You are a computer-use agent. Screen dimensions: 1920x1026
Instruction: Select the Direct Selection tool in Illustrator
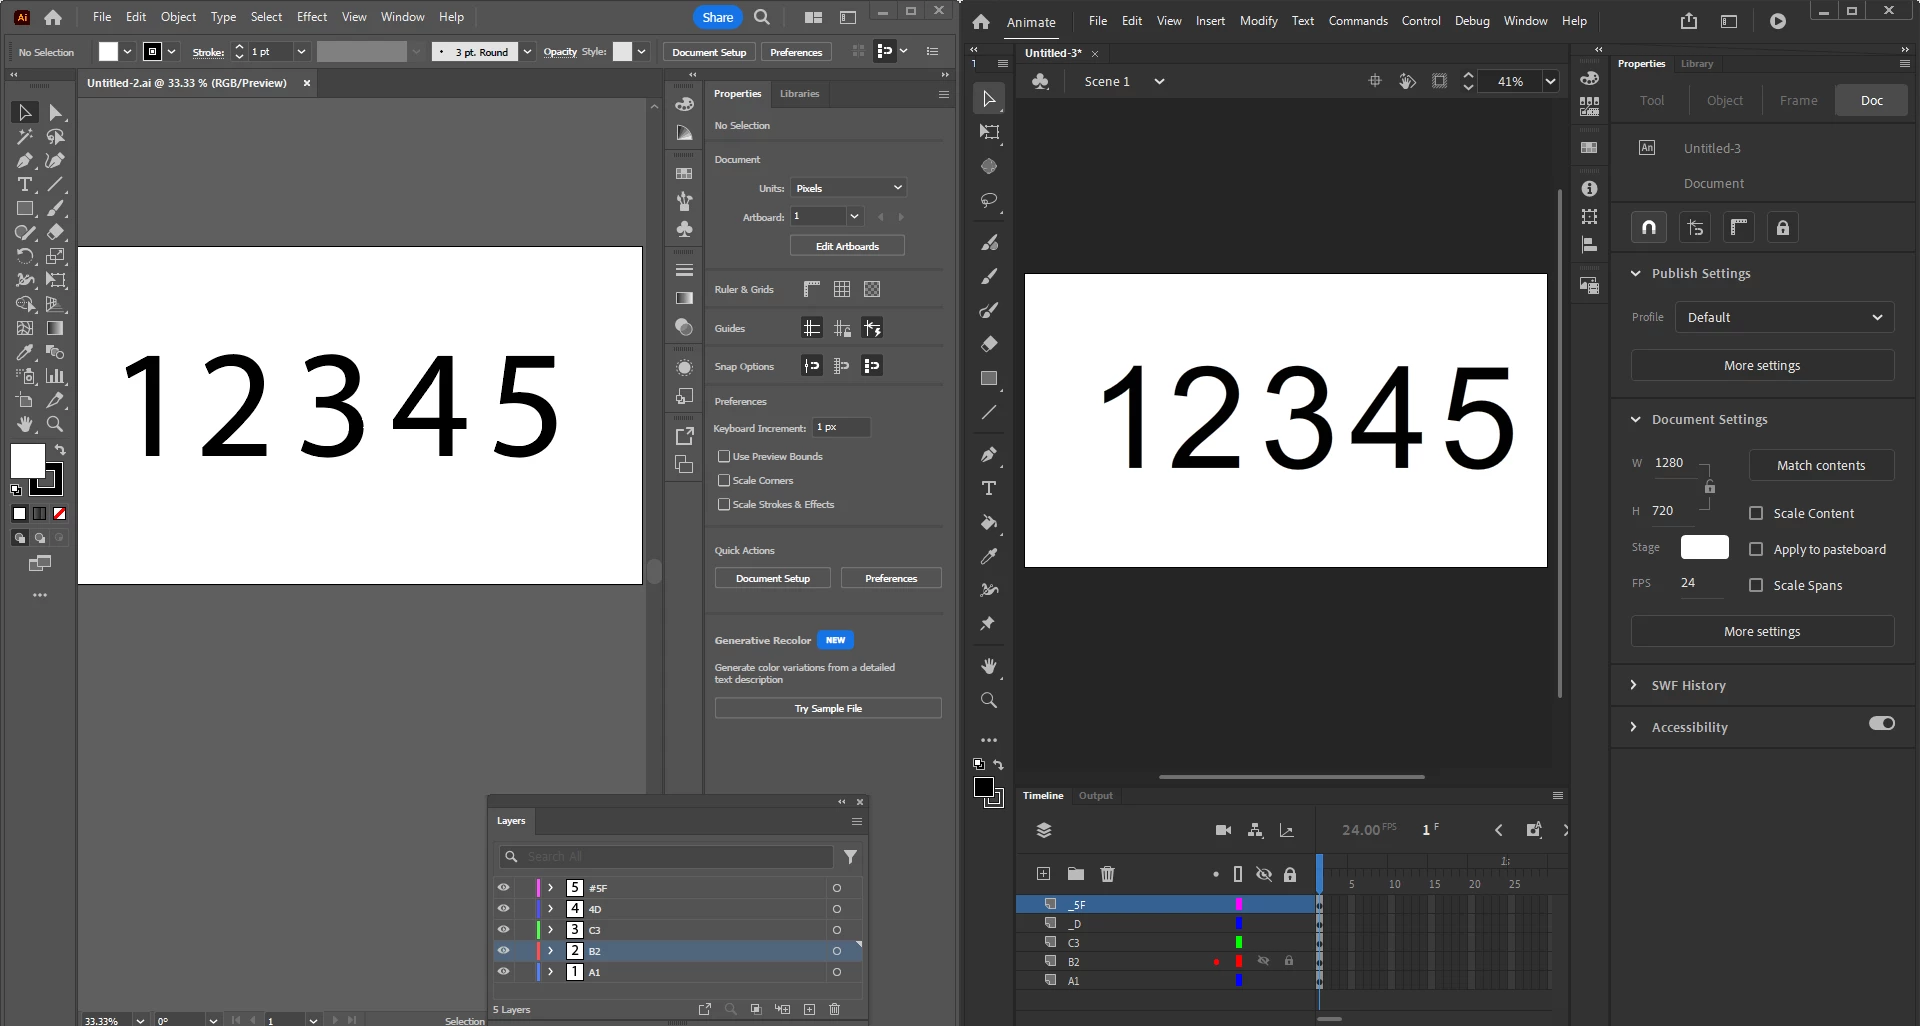click(56, 112)
